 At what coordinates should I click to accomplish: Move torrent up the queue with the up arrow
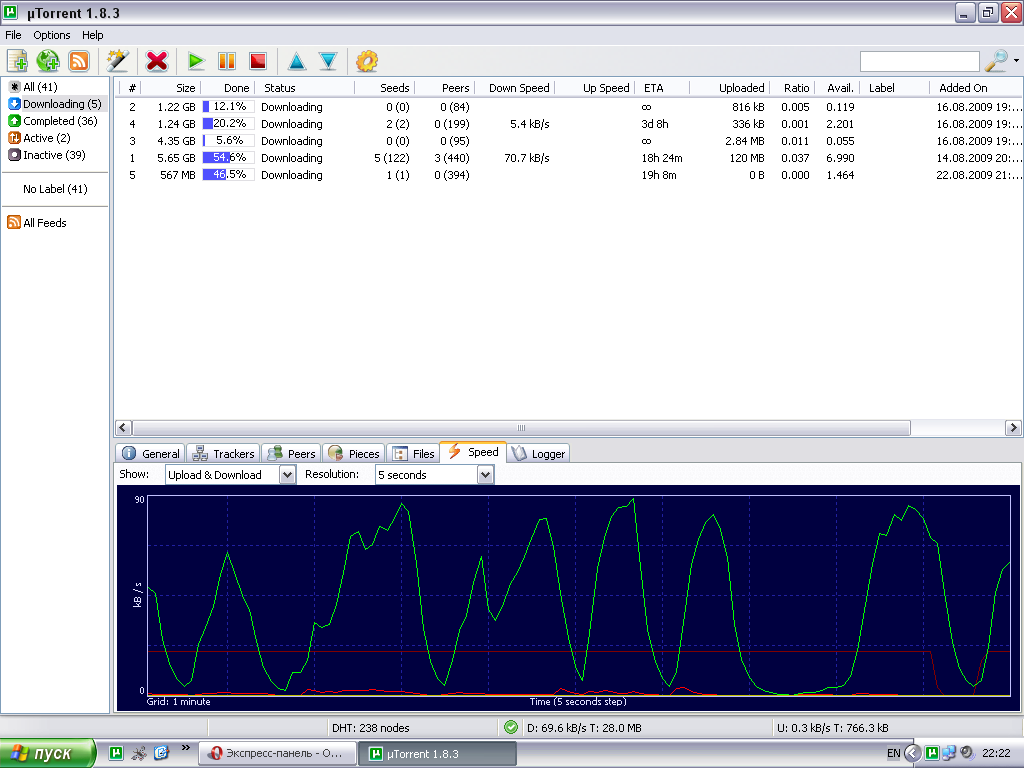coord(297,61)
